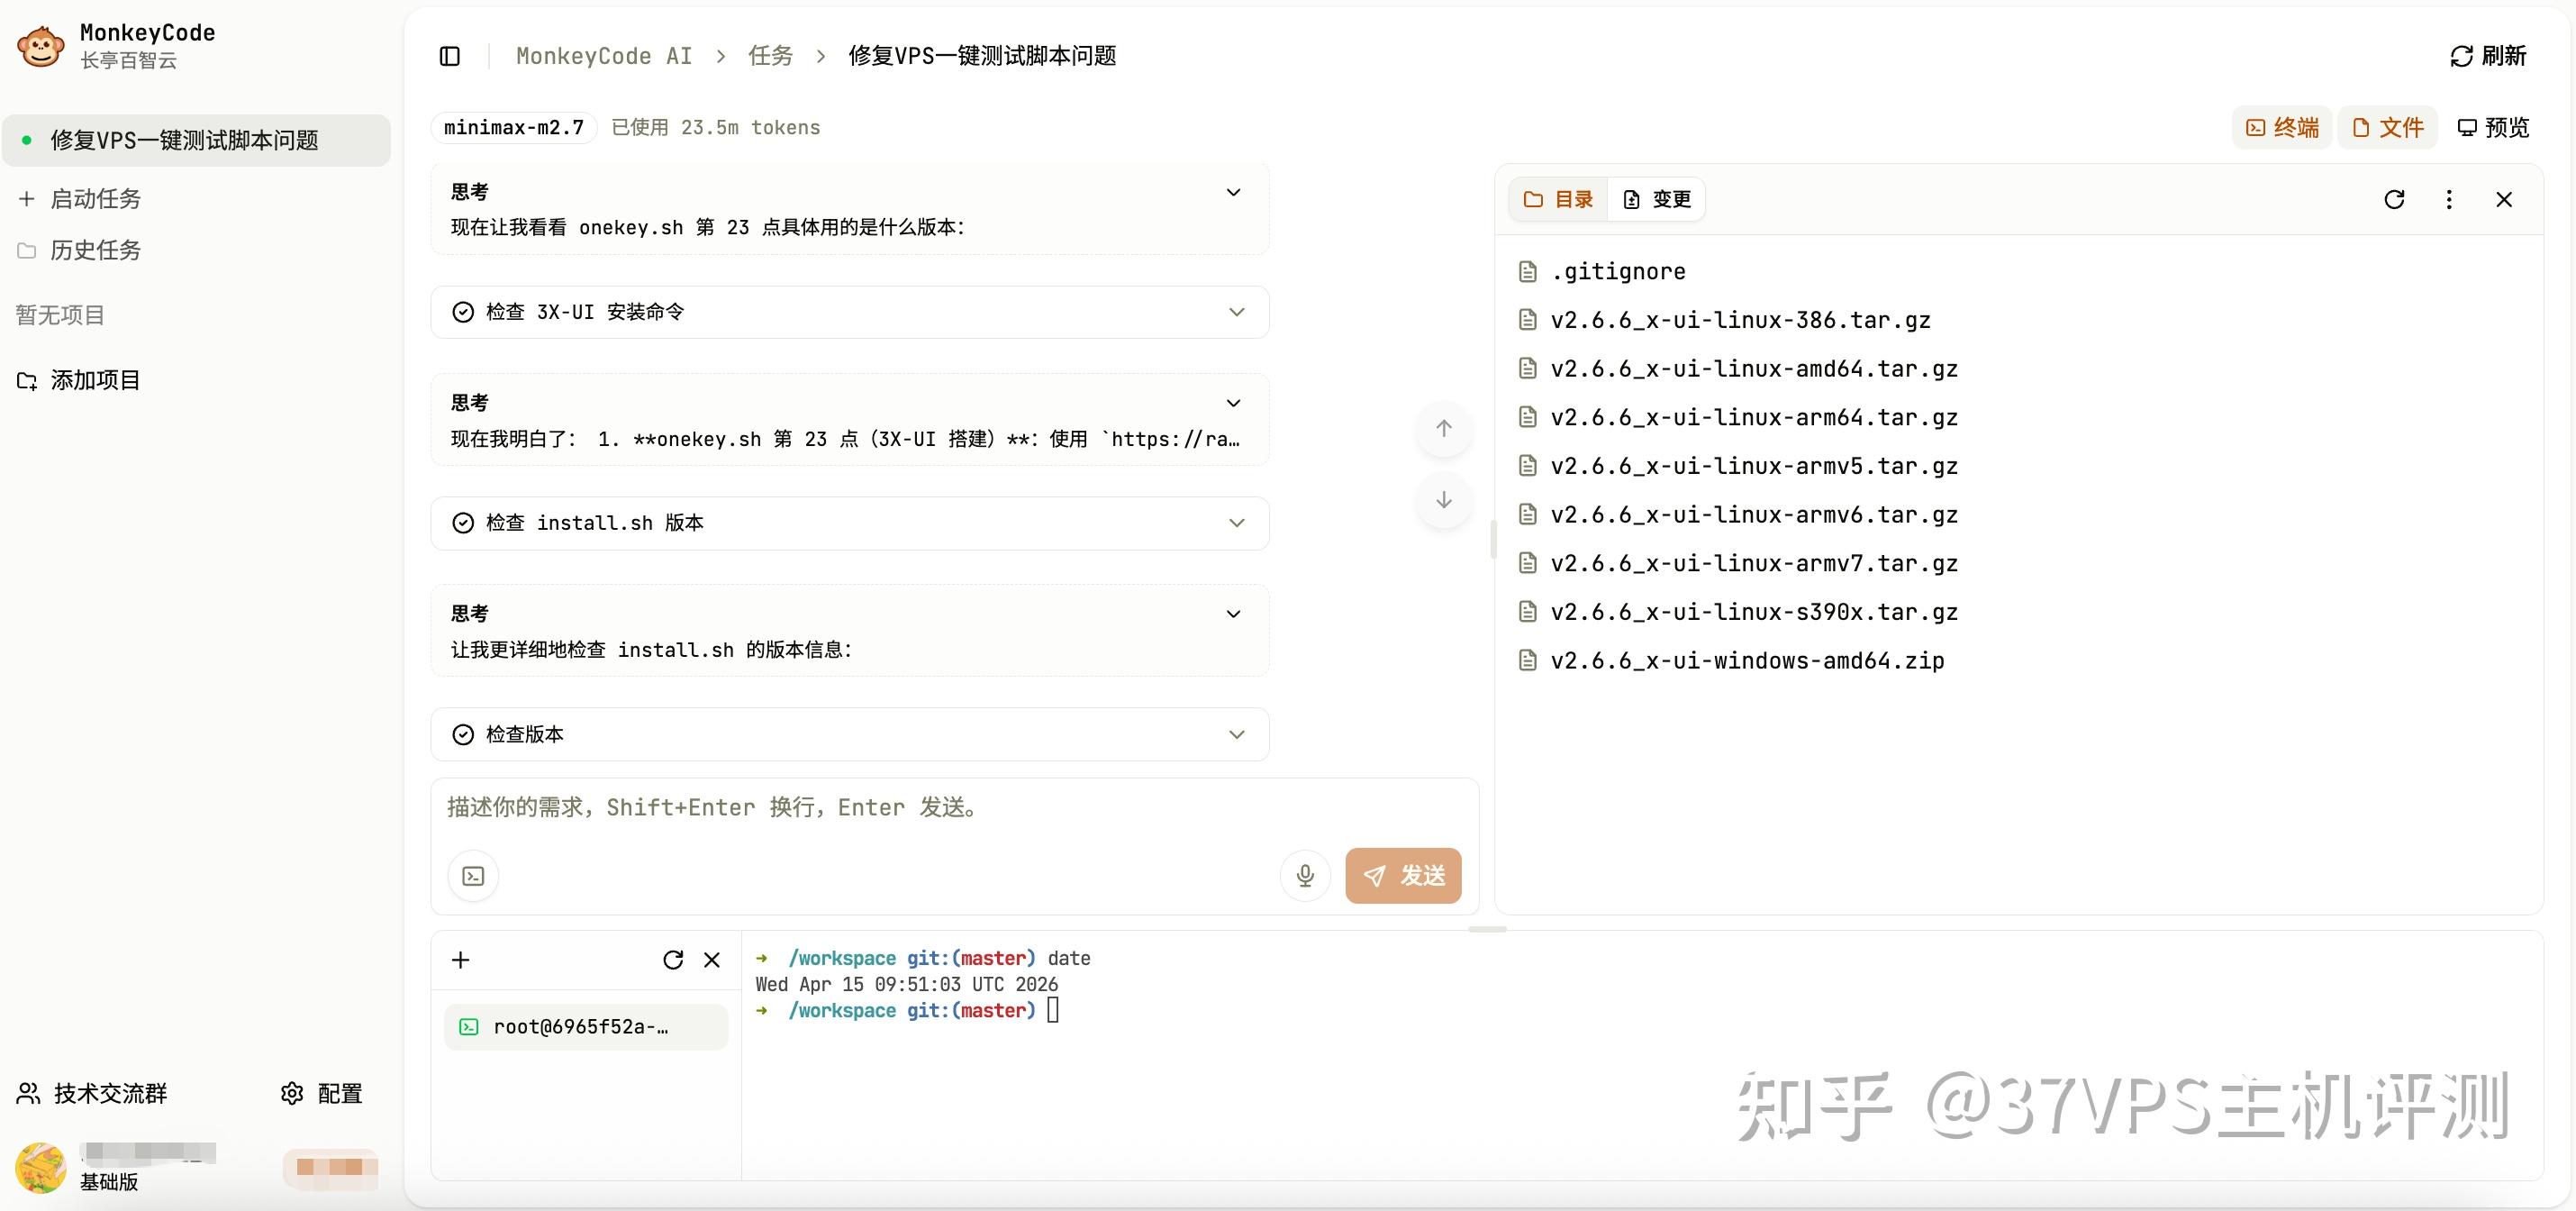This screenshot has width=2576, height=1211.
Task: Click 添加项目 to add project
Action: 80,380
